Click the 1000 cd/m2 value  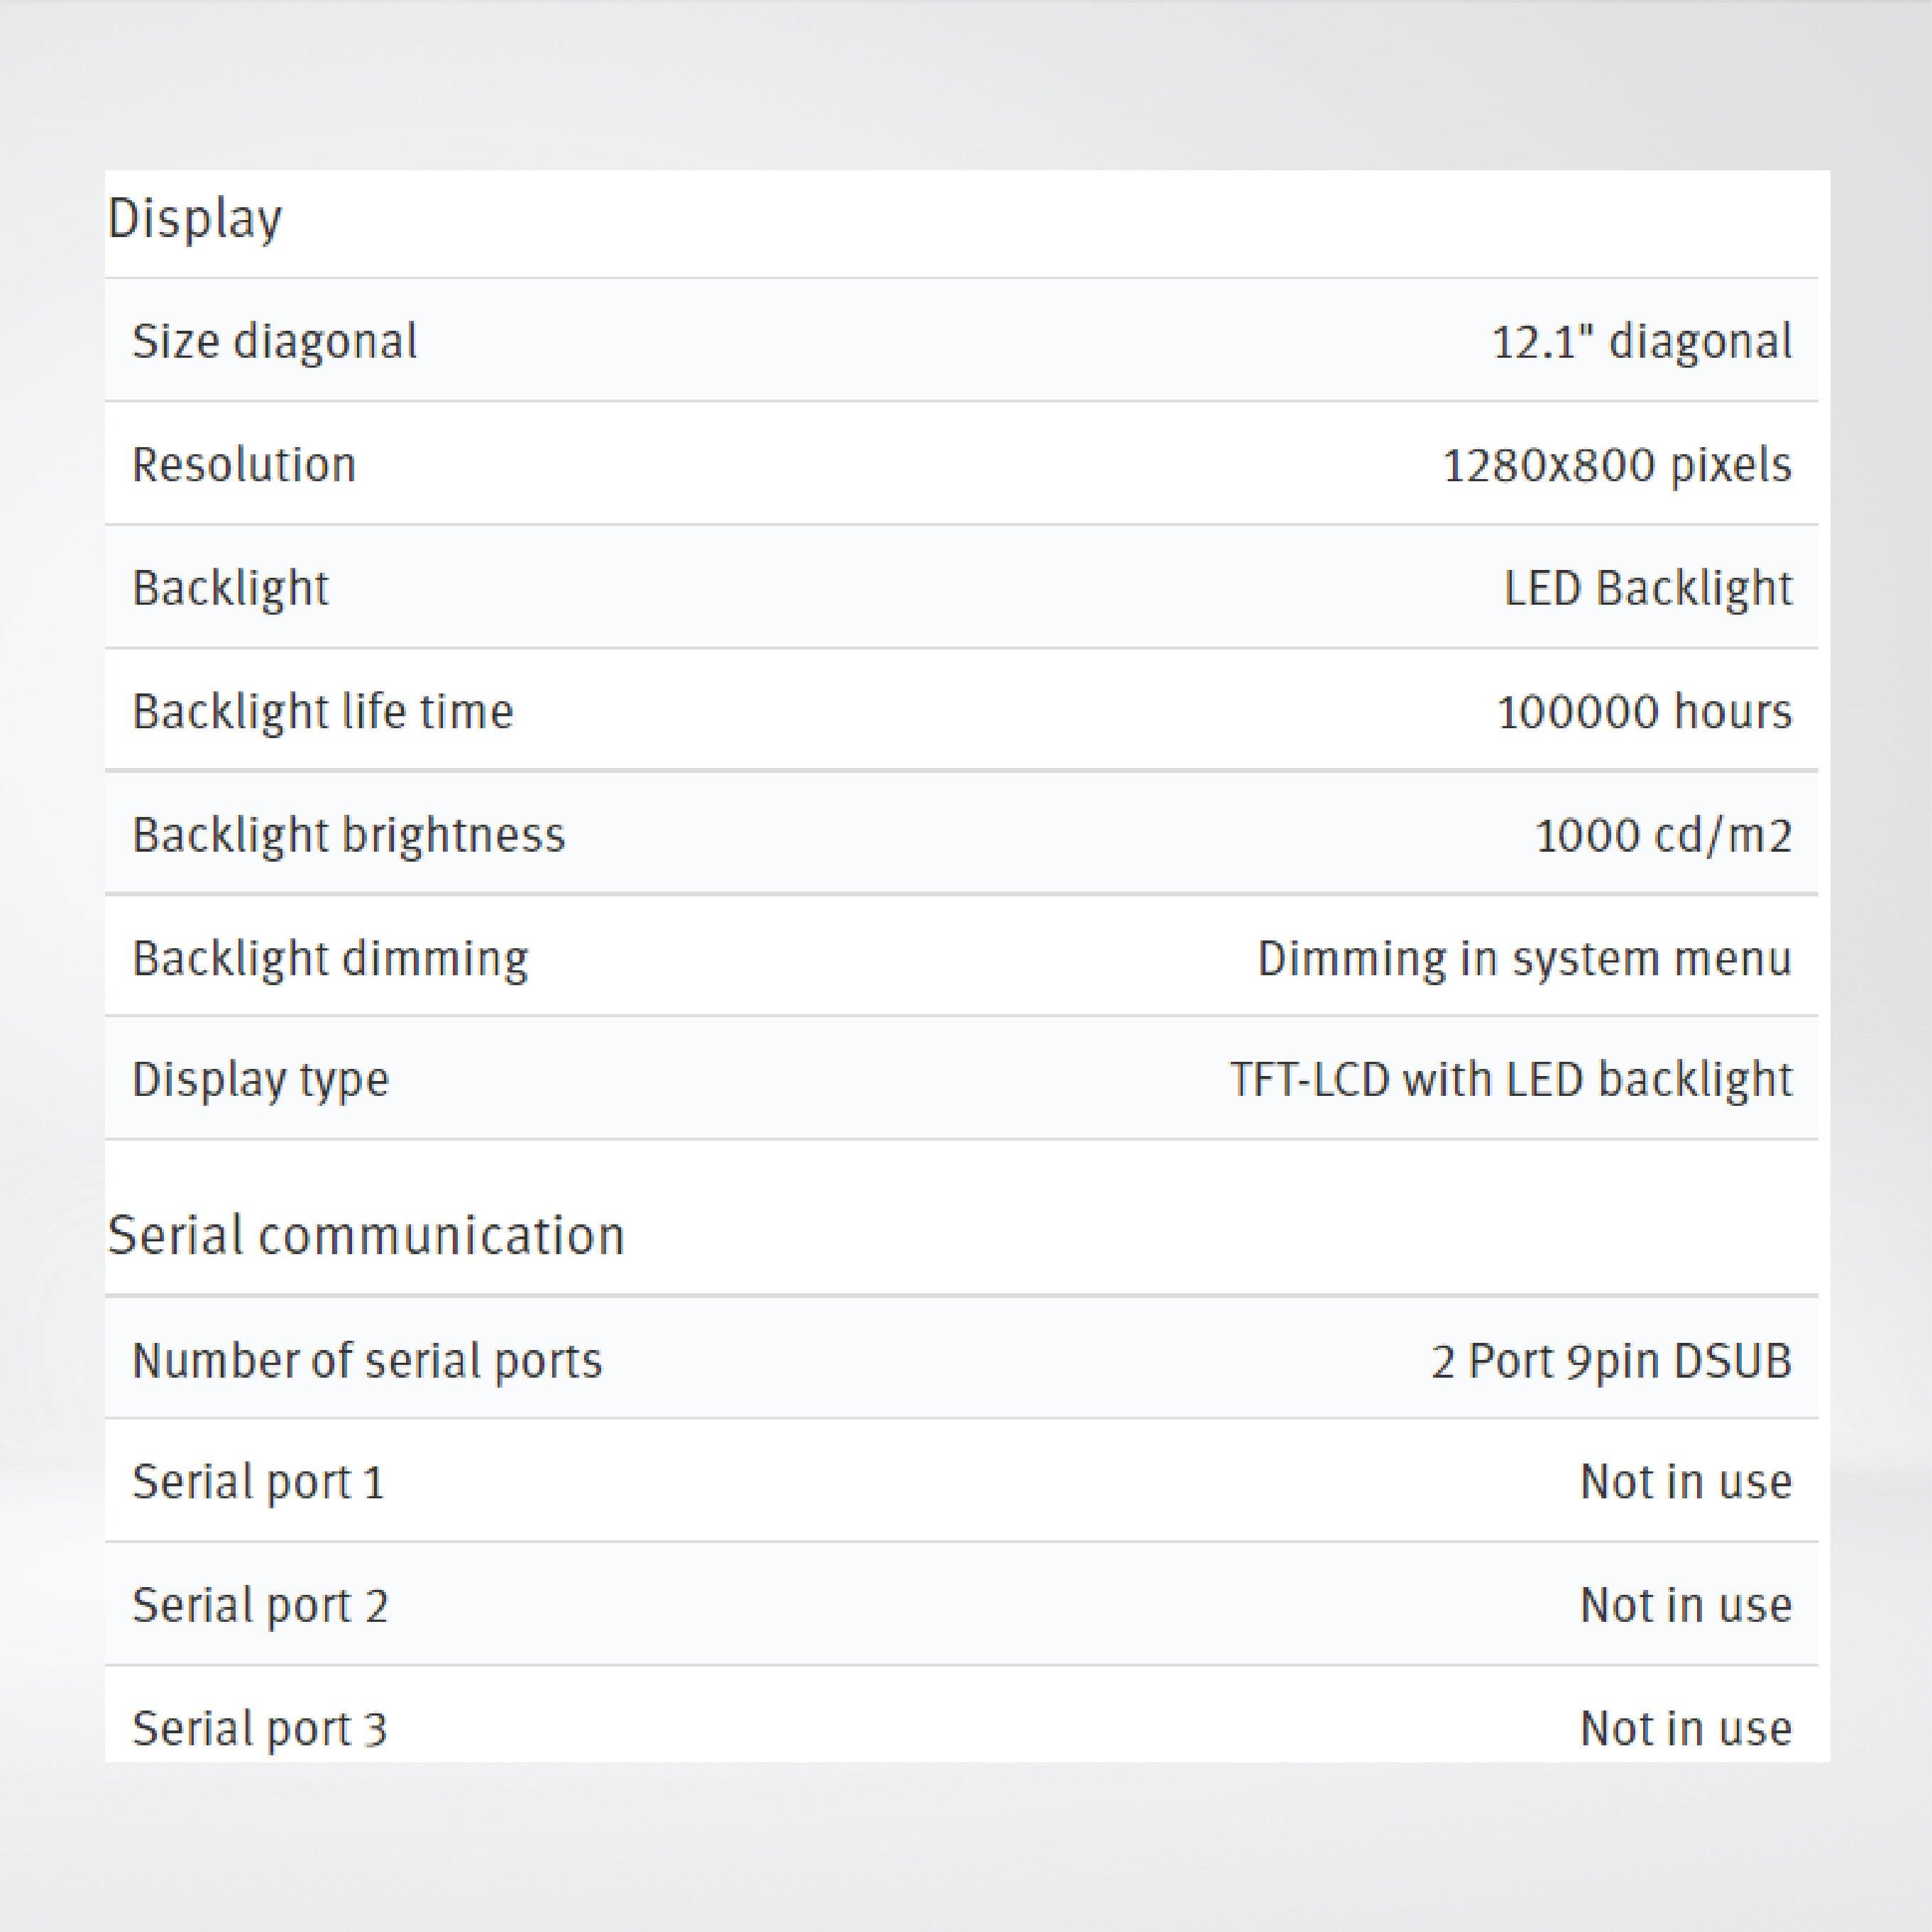(x=1662, y=835)
